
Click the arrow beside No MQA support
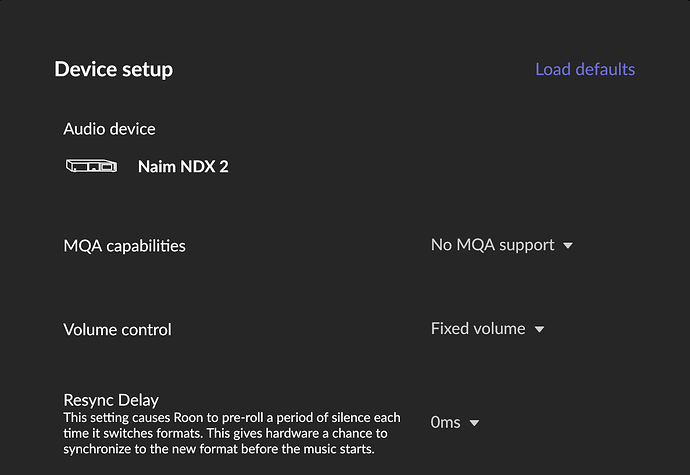pos(568,245)
